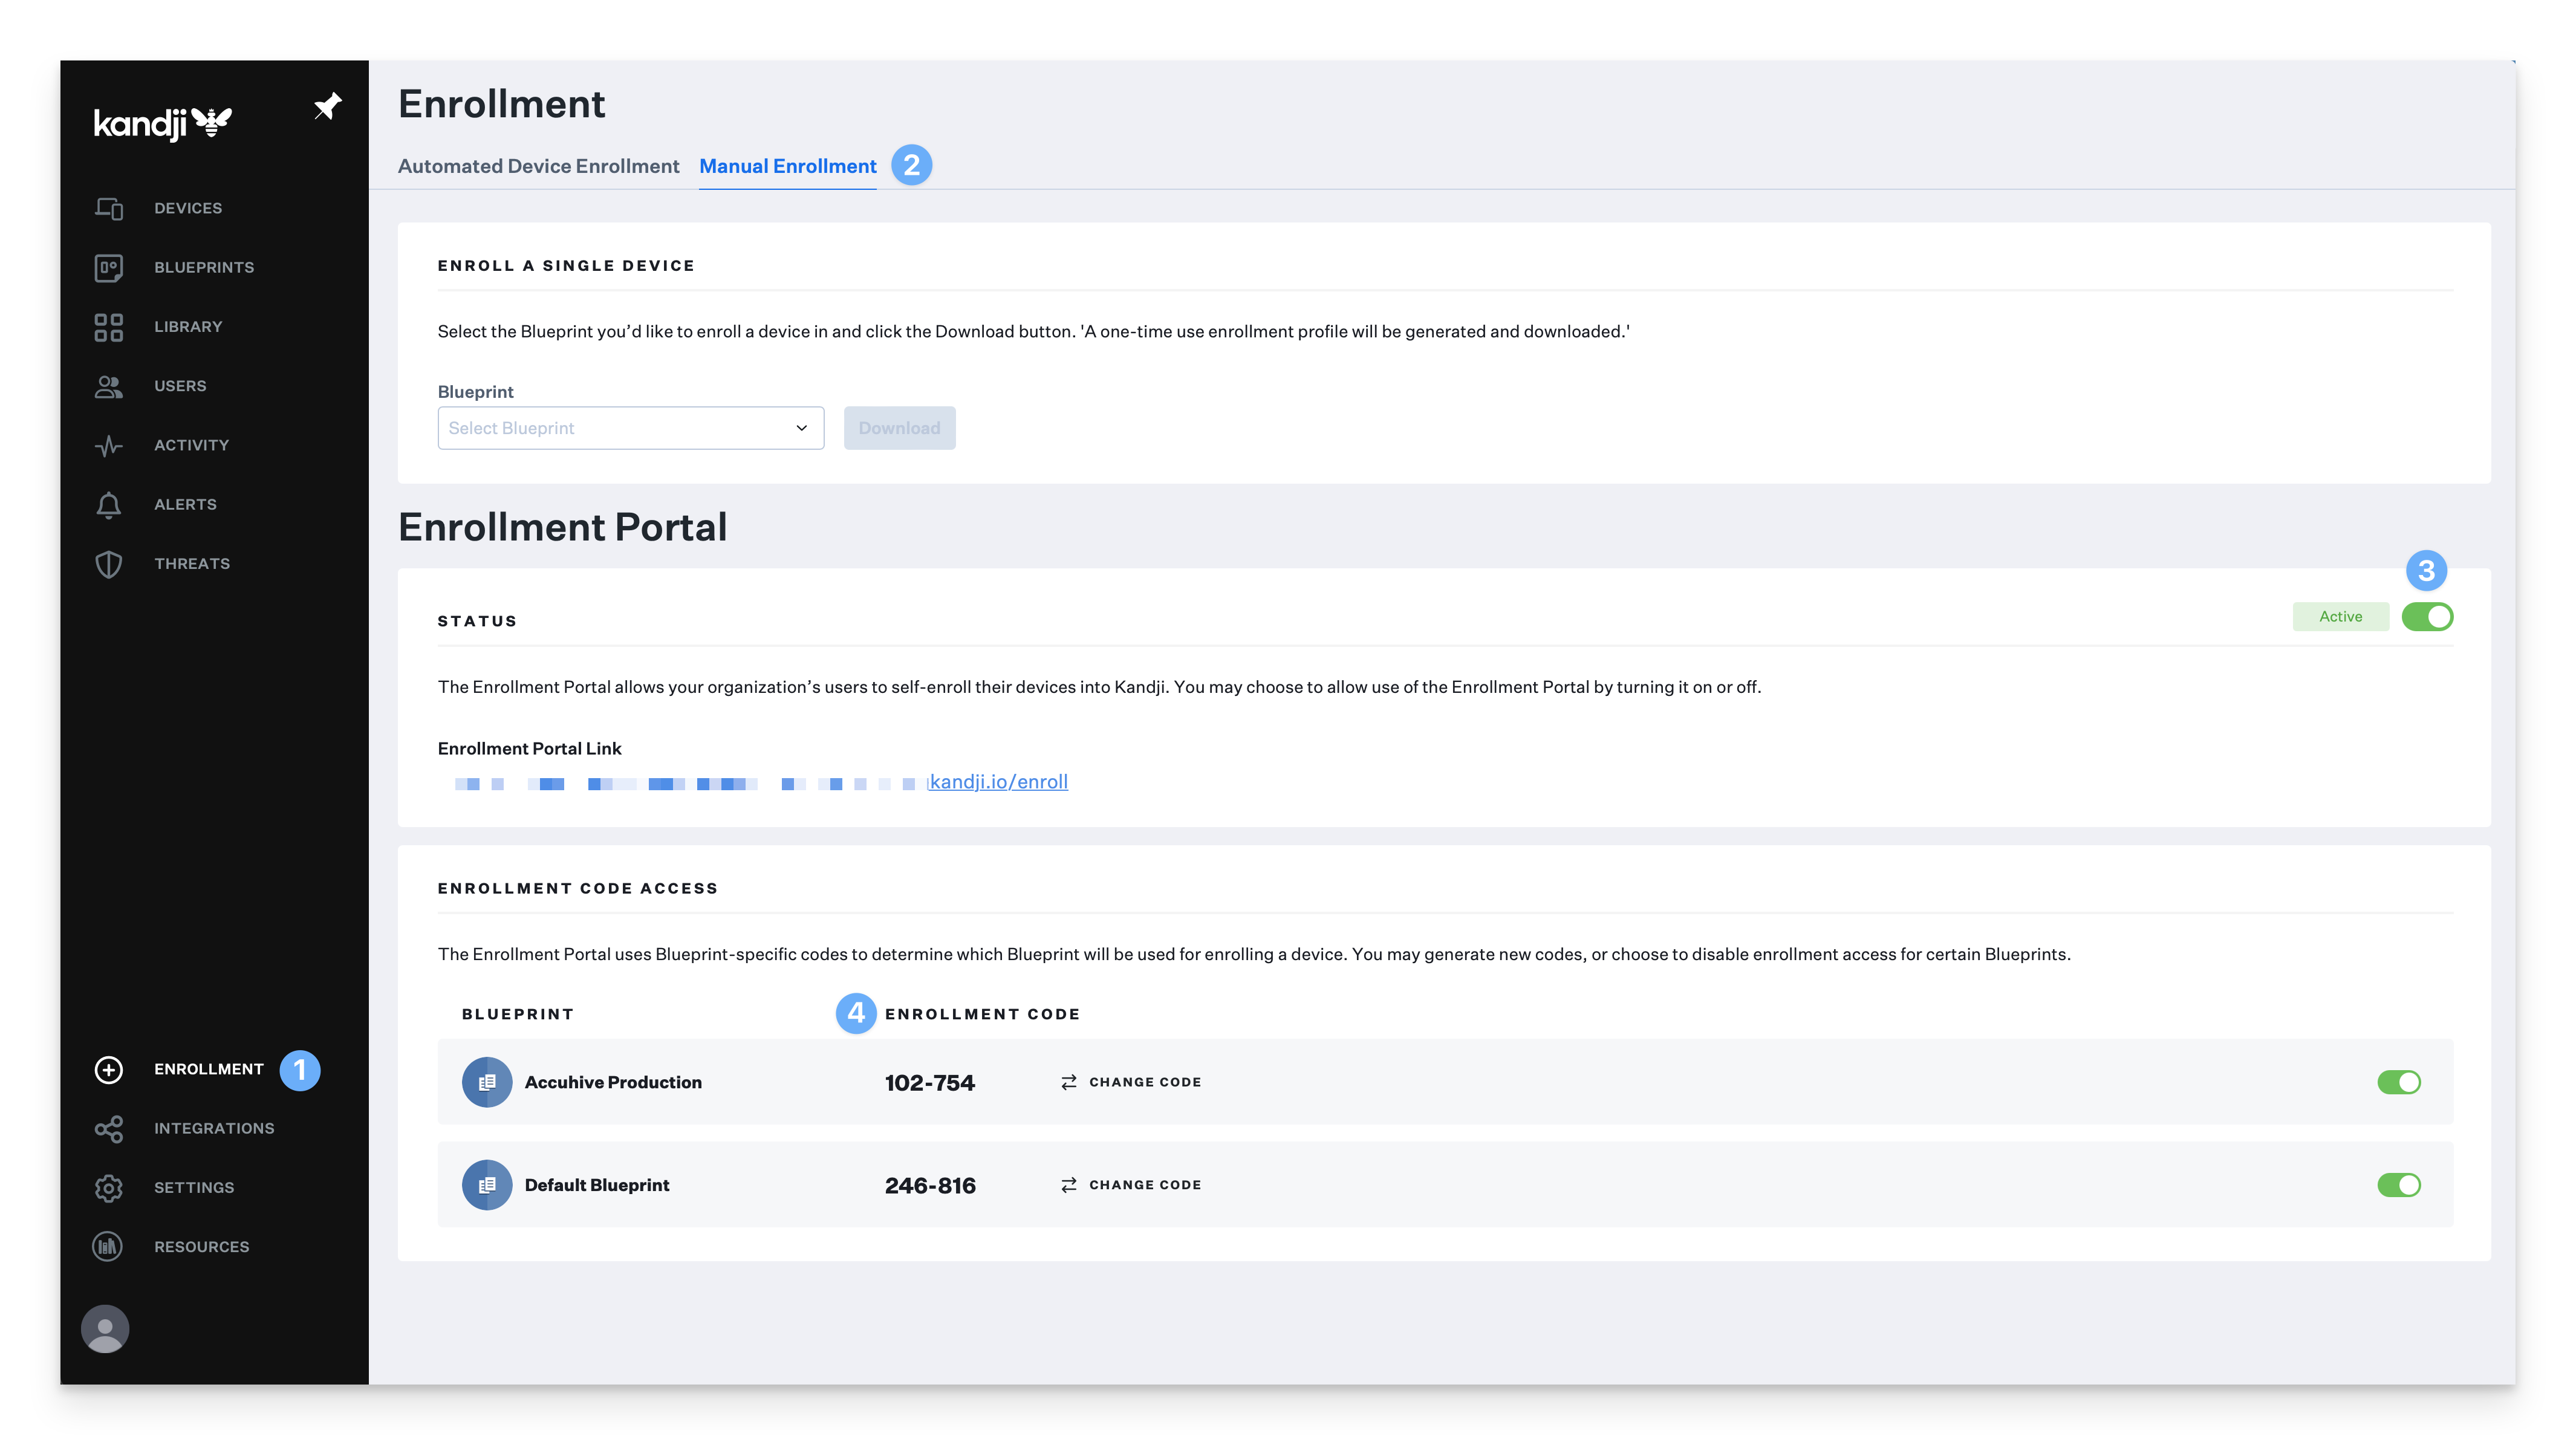
Task: Switch to Automated Device Enrollment tab
Action: coord(538,166)
